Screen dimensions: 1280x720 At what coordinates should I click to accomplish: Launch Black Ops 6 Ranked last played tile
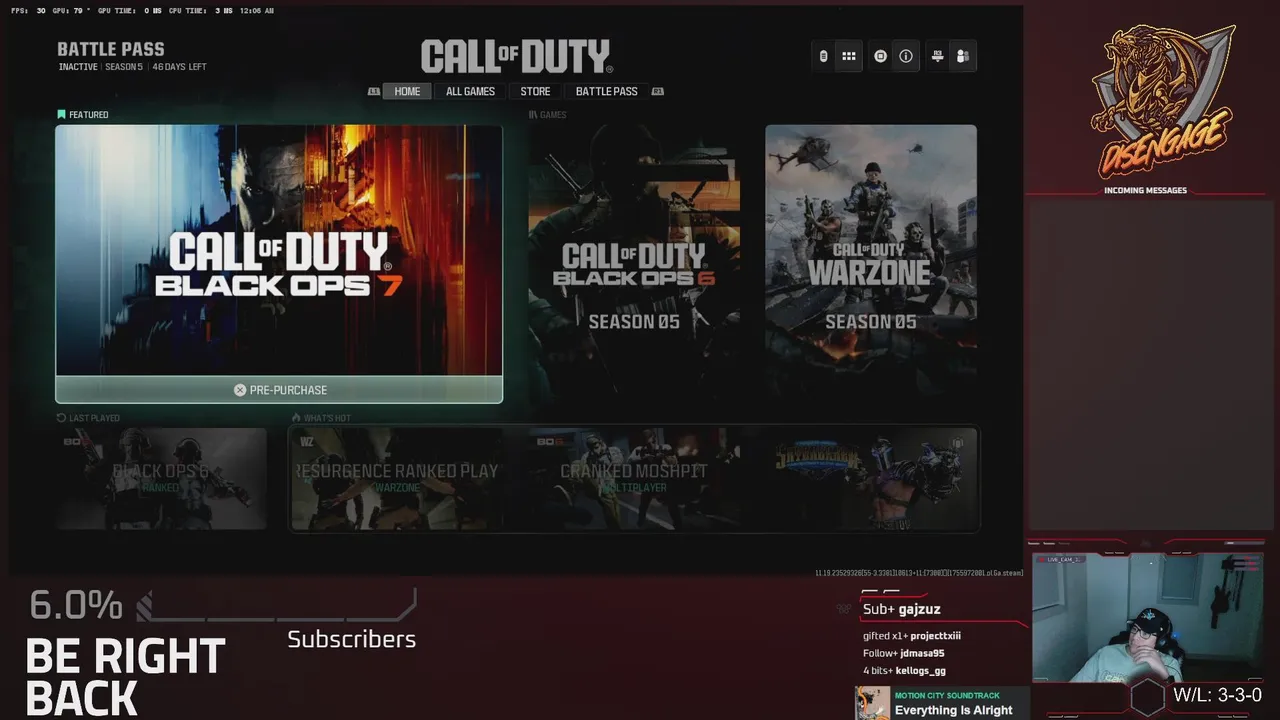[x=161, y=479]
